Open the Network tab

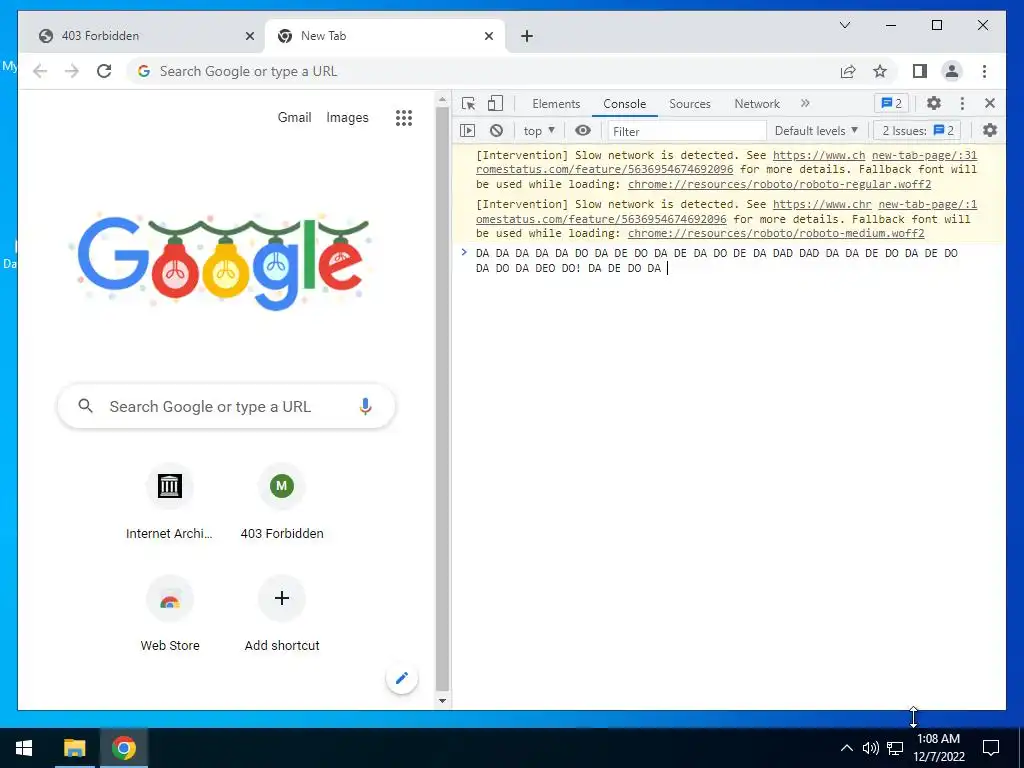[757, 103]
